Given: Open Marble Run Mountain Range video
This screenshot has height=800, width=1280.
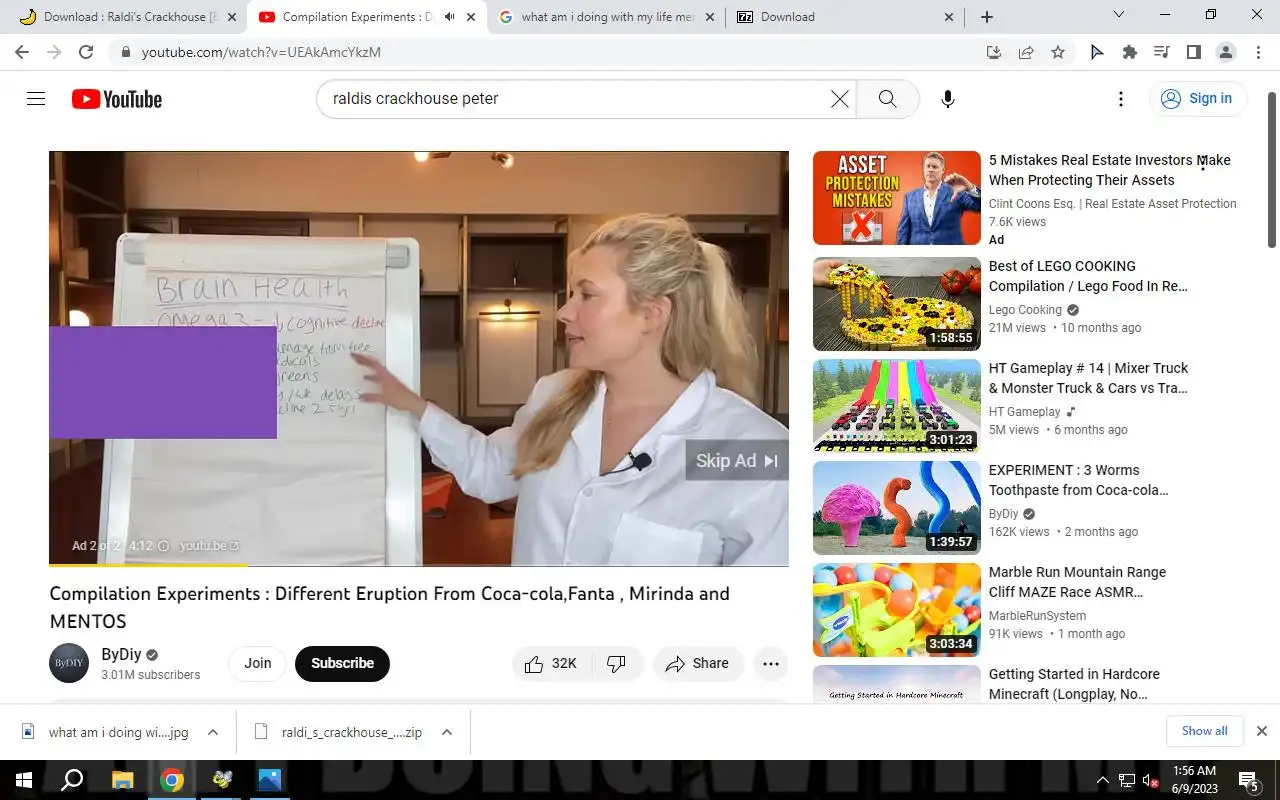Looking at the screenshot, I should (896, 610).
